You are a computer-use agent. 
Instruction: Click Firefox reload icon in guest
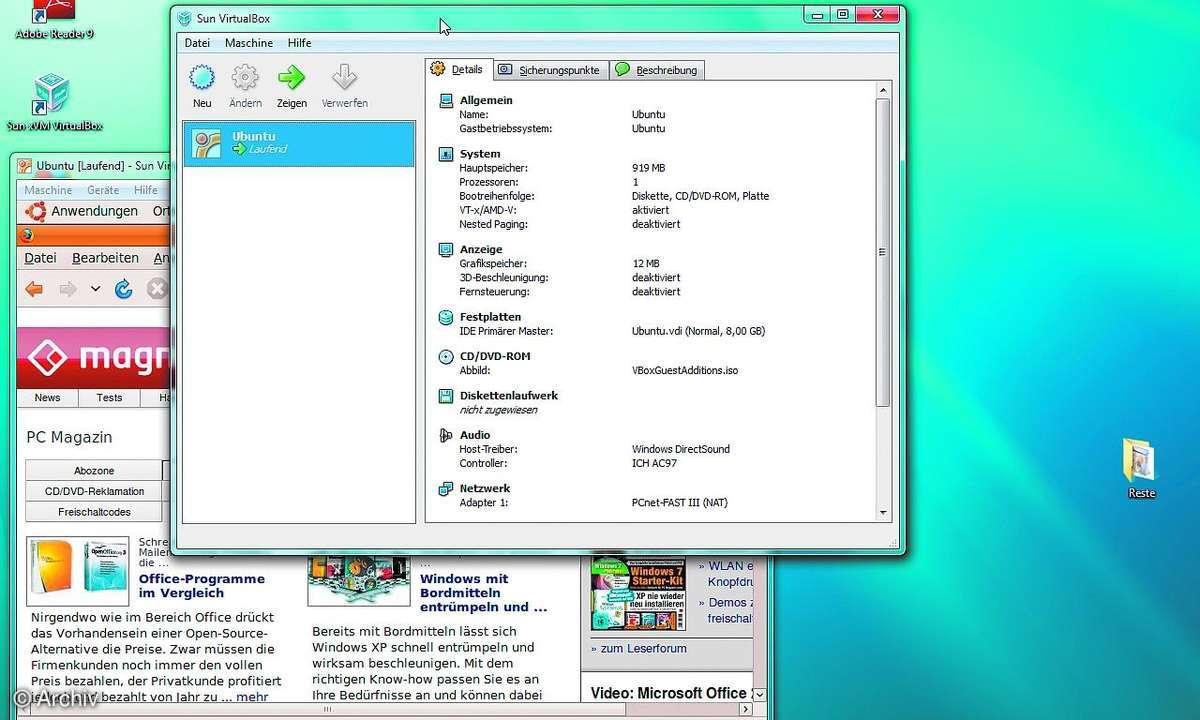click(123, 289)
